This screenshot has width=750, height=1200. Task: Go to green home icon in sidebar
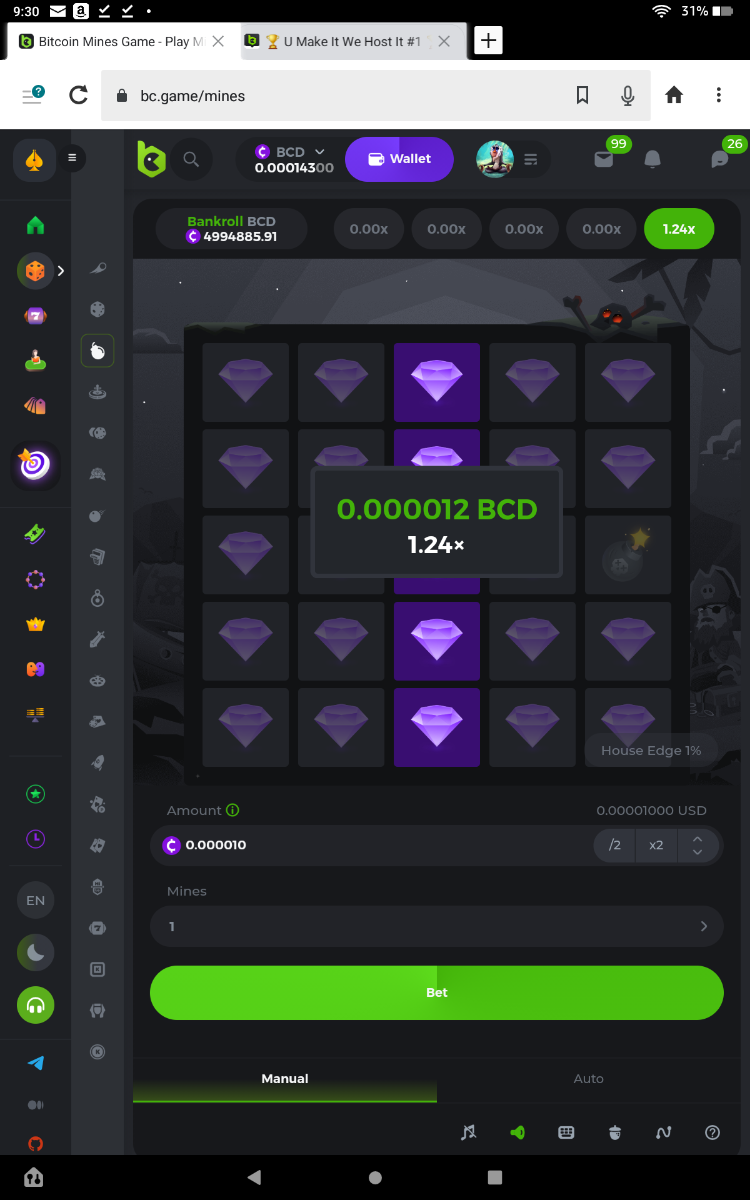(36, 225)
